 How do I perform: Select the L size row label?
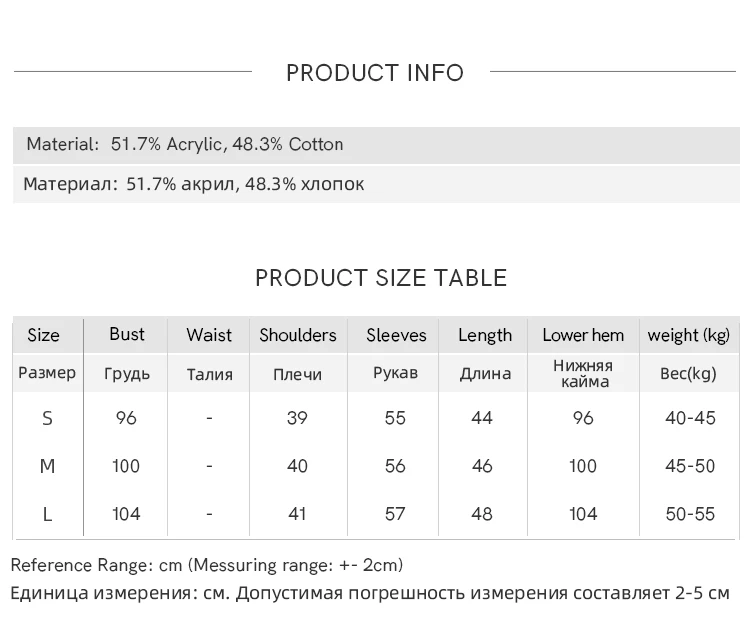click(47, 514)
